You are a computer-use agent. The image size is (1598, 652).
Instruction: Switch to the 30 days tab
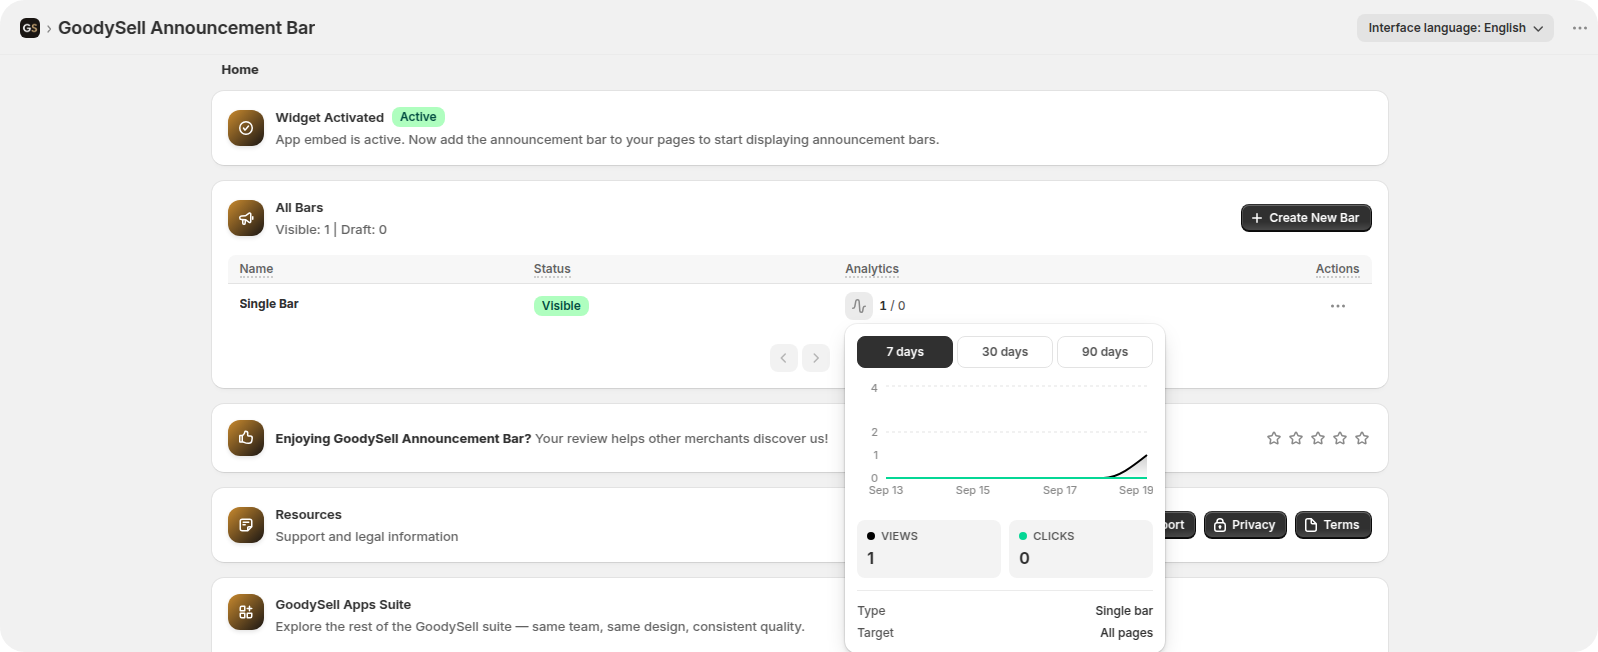coord(1005,352)
